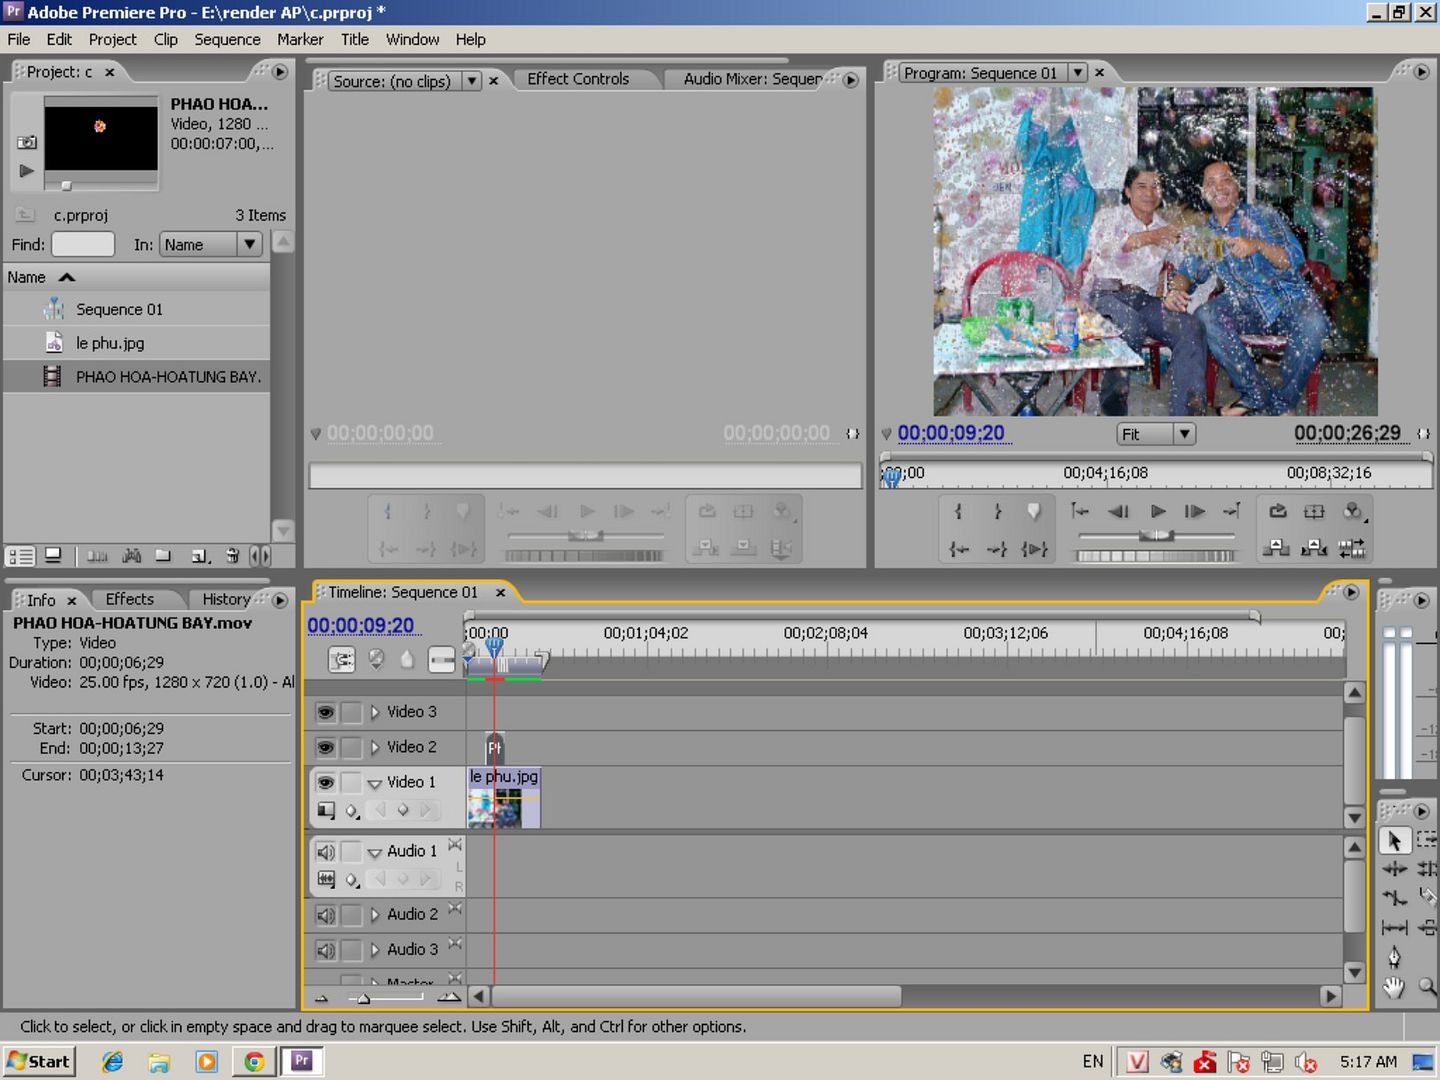Image resolution: width=1440 pixels, height=1080 pixels.
Task: Toggle Safe Margins in Program monitor
Action: (x=1314, y=511)
